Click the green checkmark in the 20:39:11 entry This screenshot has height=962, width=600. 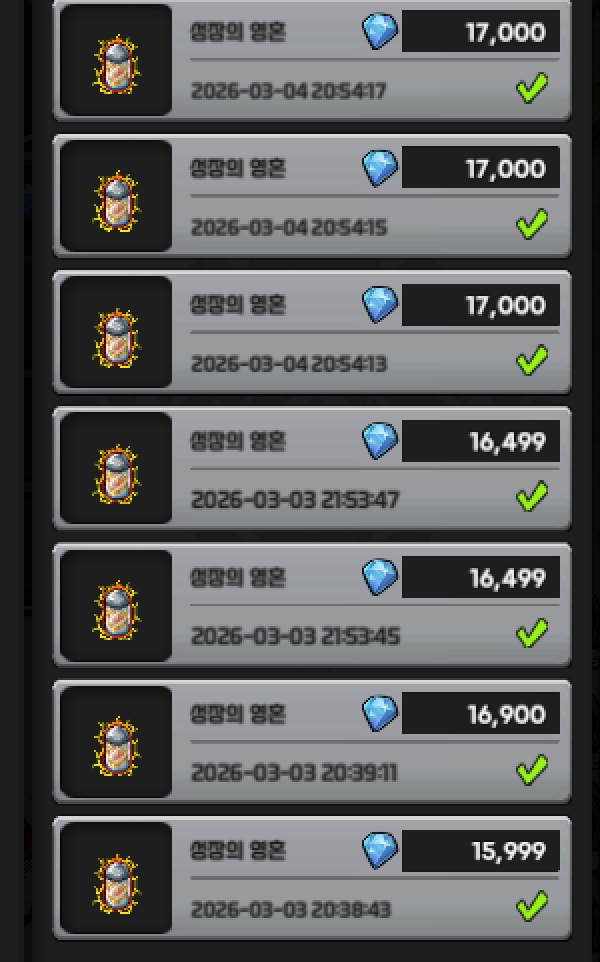pyautogui.click(x=532, y=769)
